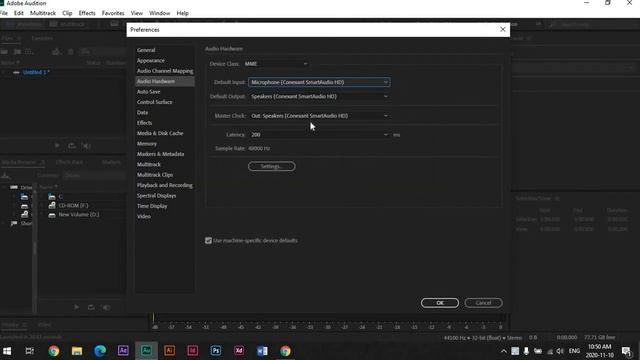Show hidden system tray icons chevron
The width and height of the screenshot is (640, 360).
[x=504, y=351]
